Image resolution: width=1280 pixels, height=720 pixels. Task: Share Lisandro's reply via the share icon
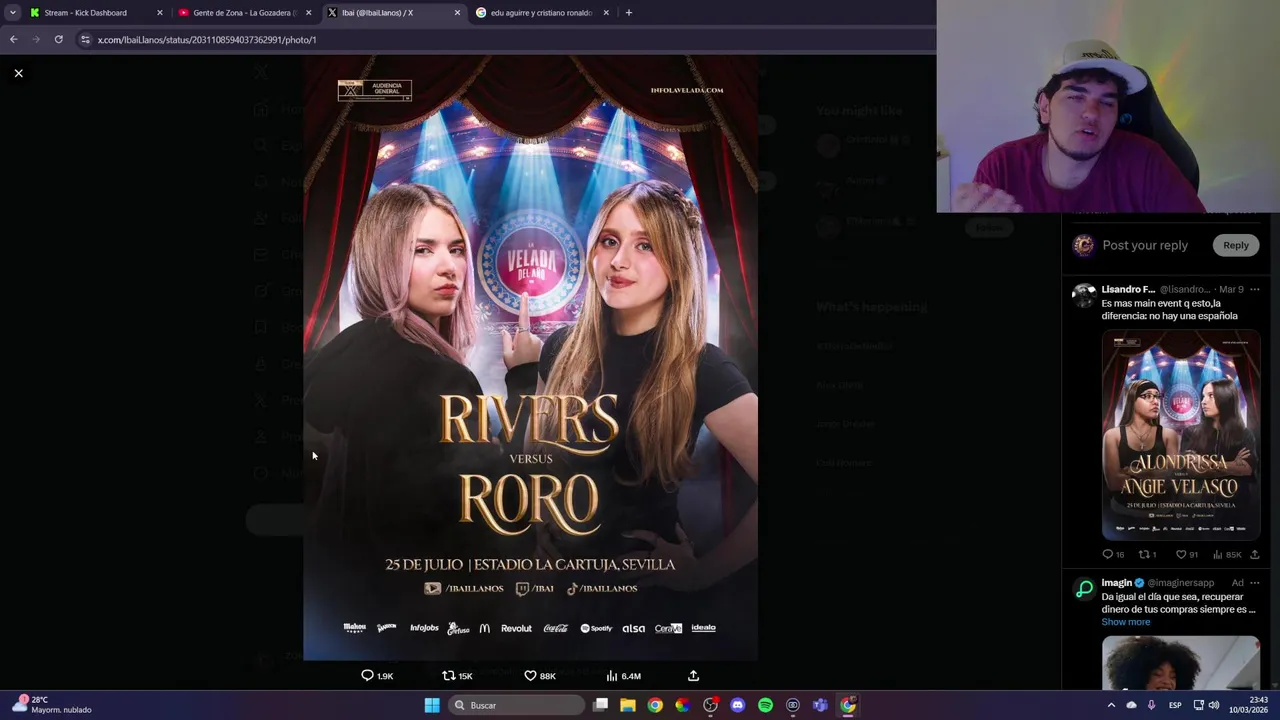[x=1255, y=554]
